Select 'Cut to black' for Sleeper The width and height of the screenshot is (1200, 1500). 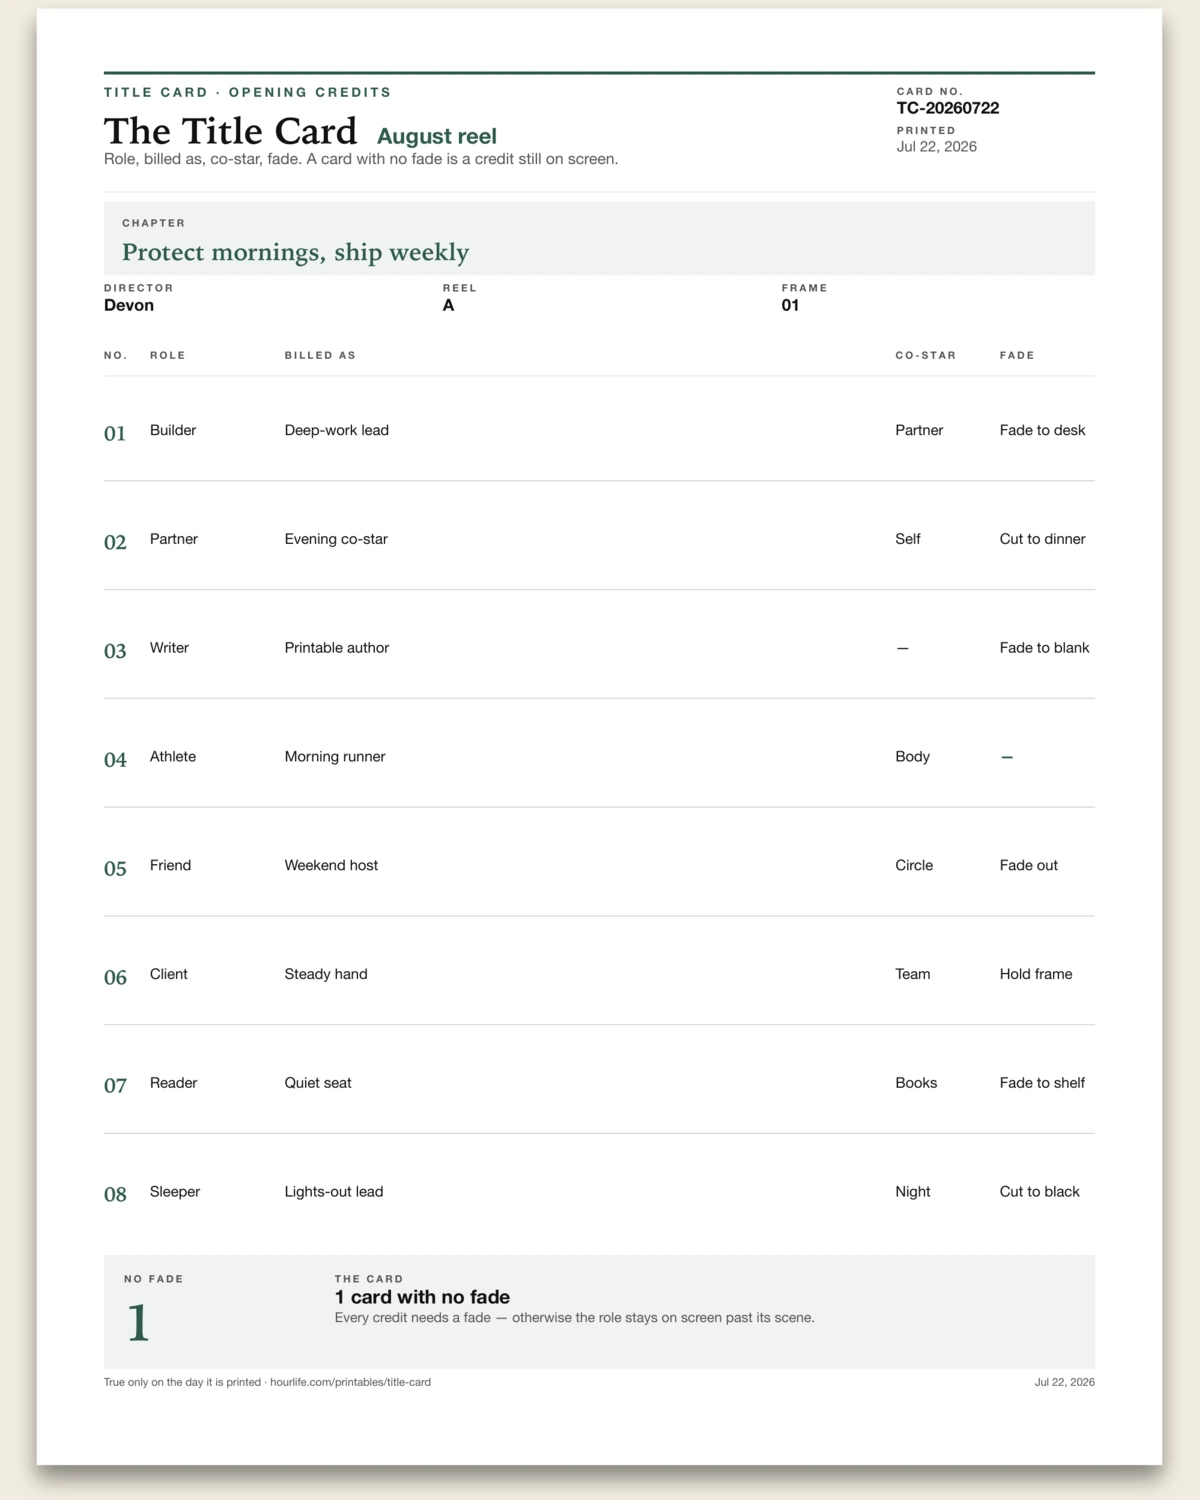[x=1040, y=1192]
